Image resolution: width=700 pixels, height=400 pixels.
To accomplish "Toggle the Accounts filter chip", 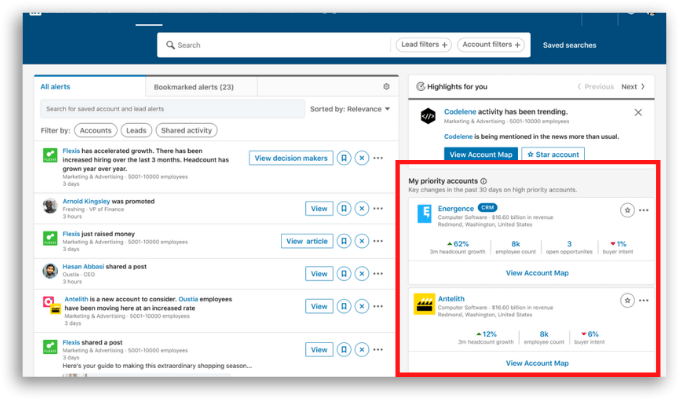I will click(96, 130).
